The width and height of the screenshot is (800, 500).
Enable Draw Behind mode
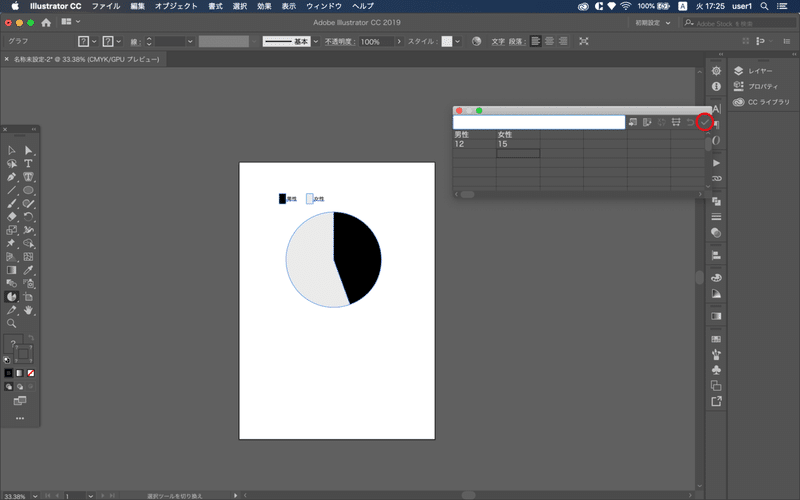19,387
